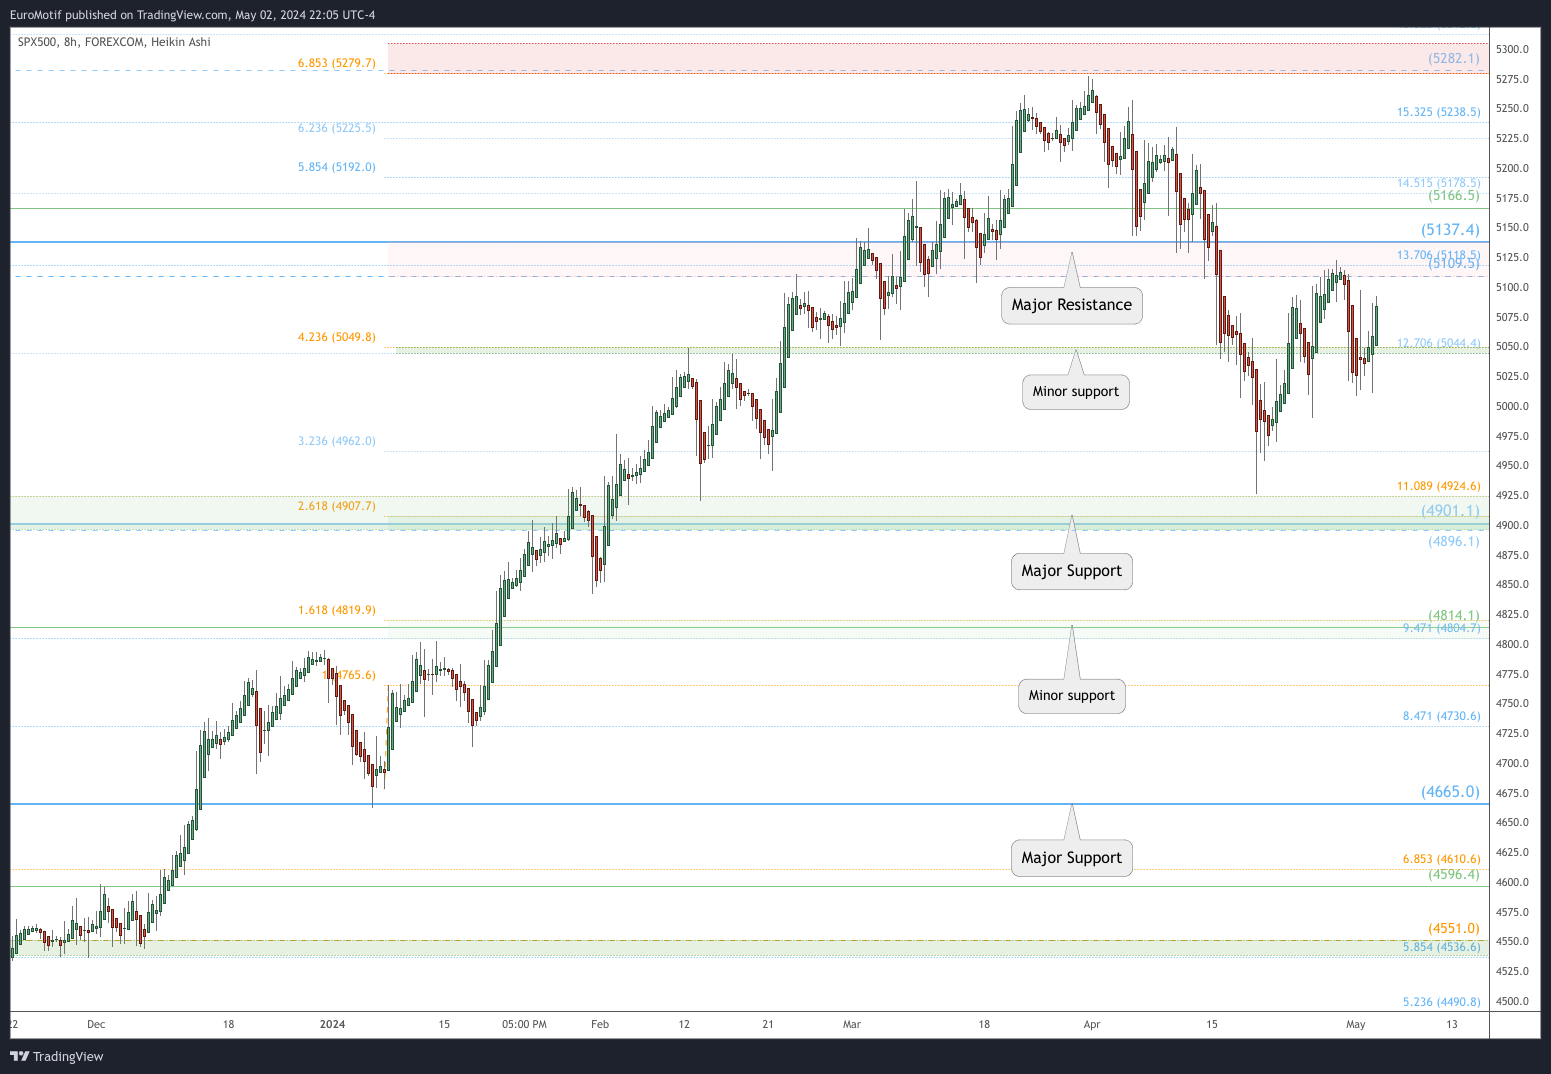Click the "(5166.5)" green level label
The image size is (1551, 1074).
[1454, 196]
